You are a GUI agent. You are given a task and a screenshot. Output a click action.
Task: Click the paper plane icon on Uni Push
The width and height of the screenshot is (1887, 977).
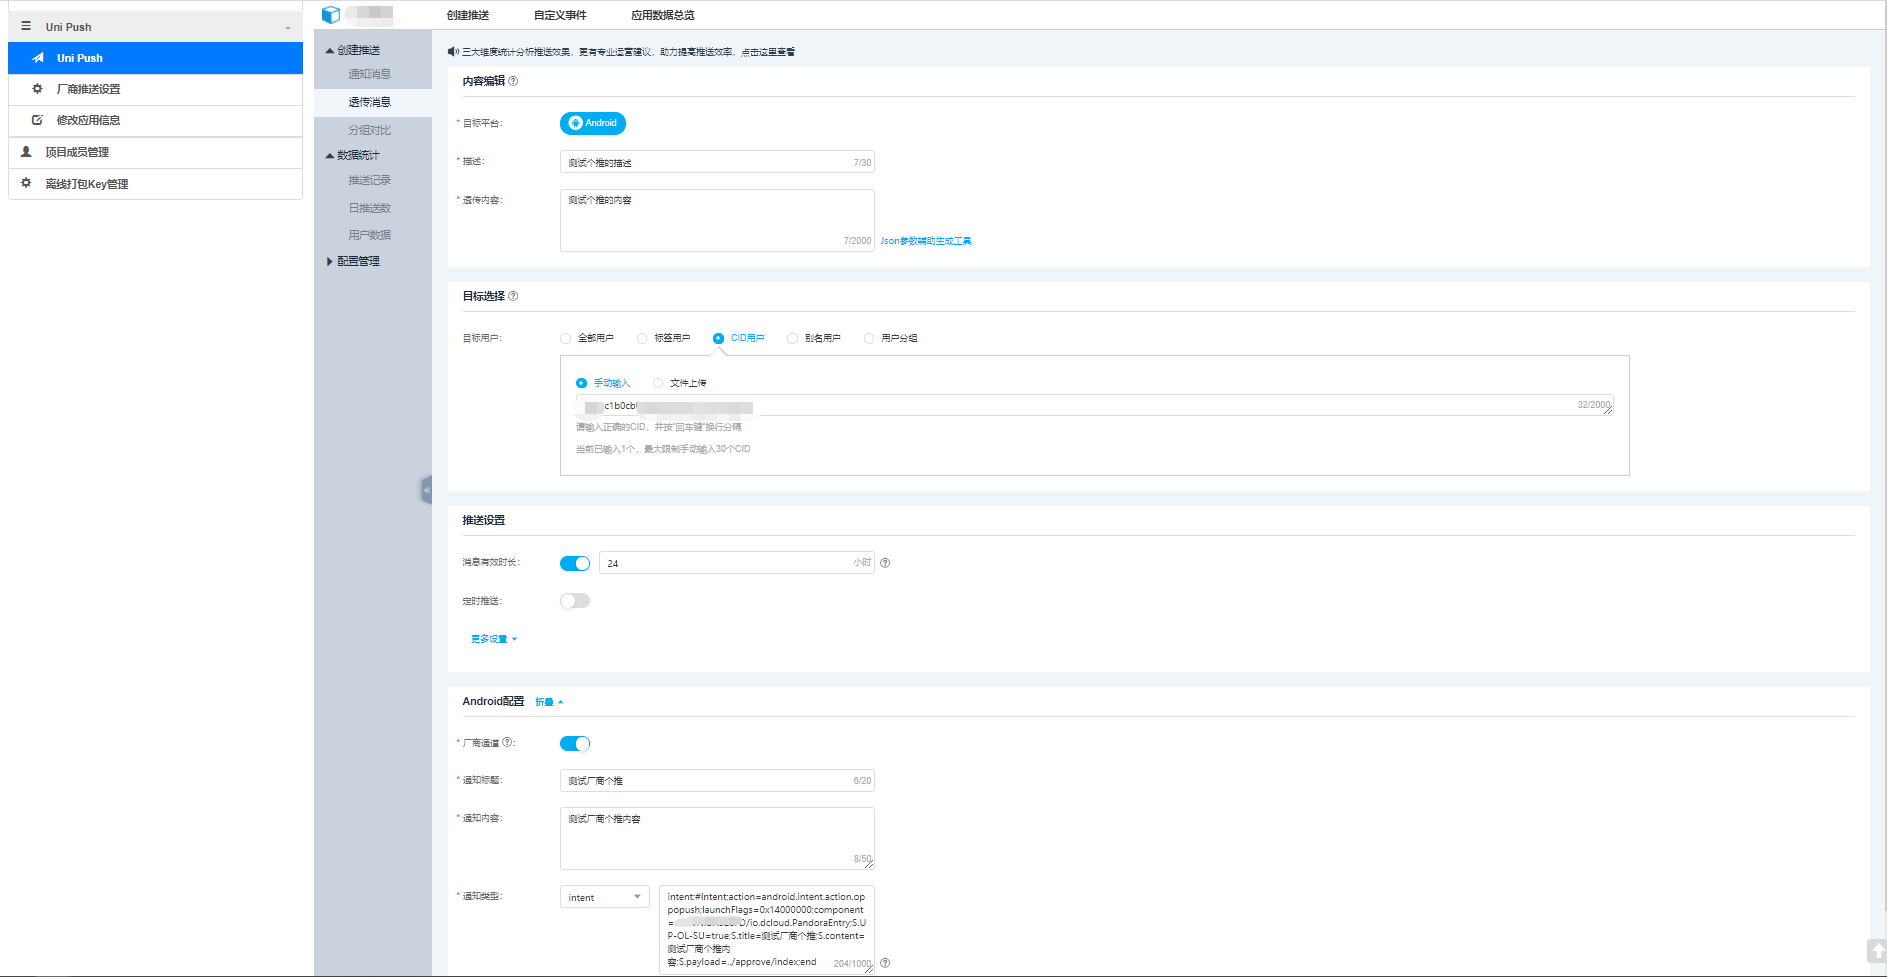point(38,58)
